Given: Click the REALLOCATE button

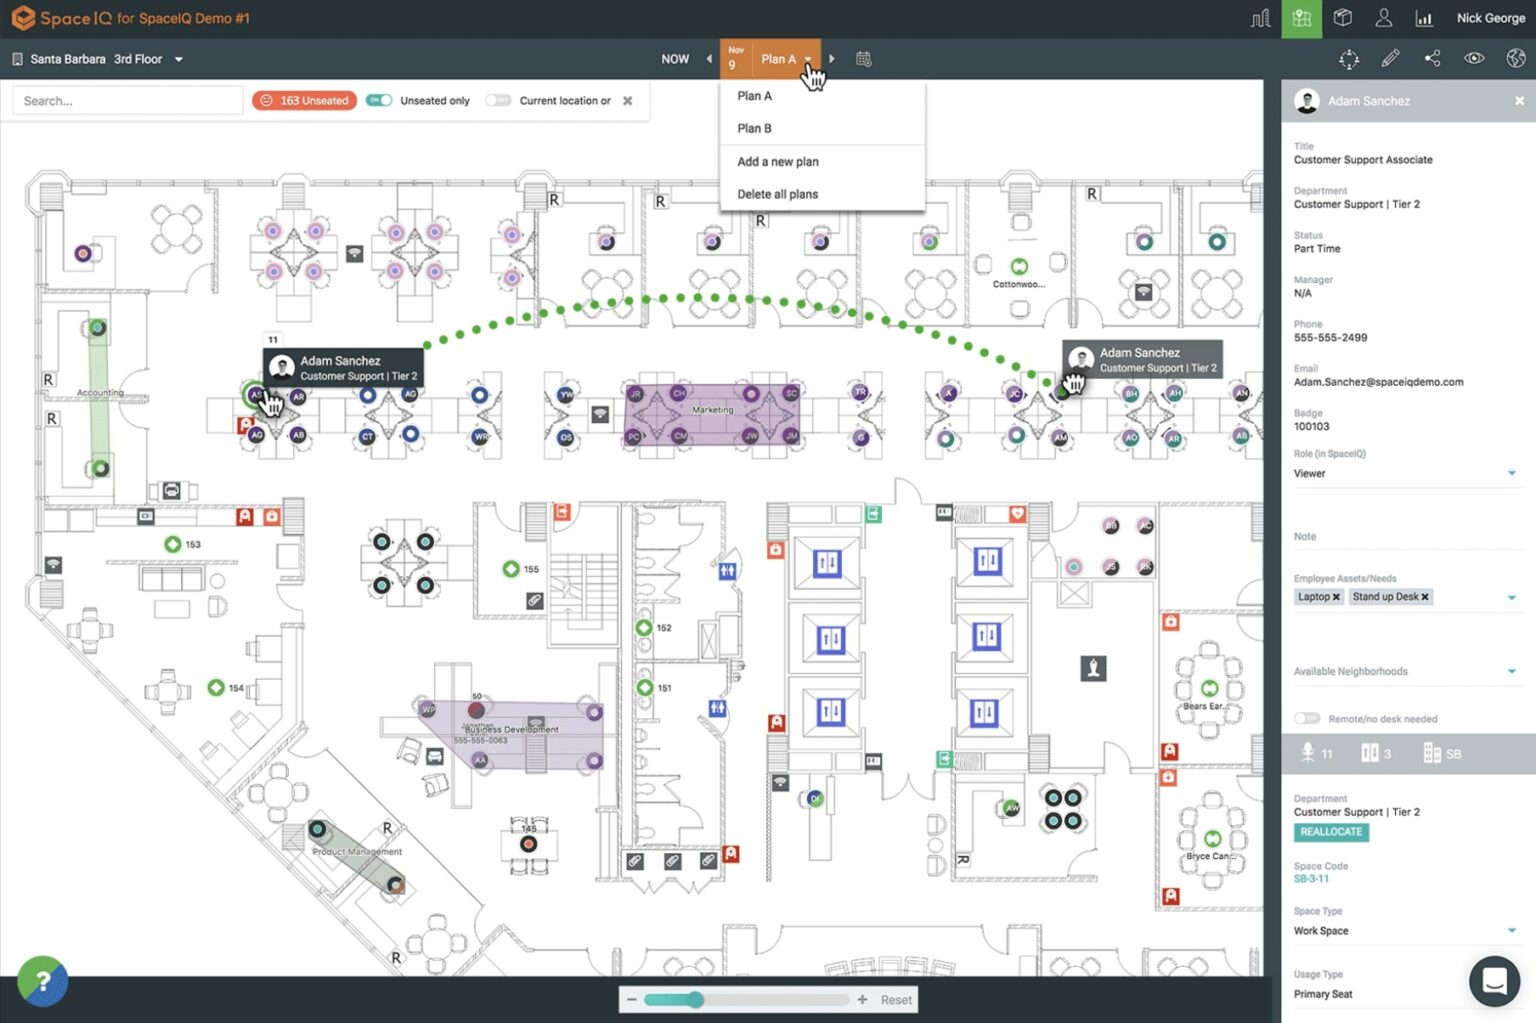Looking at the screenshot, I should click(1331, 832).
